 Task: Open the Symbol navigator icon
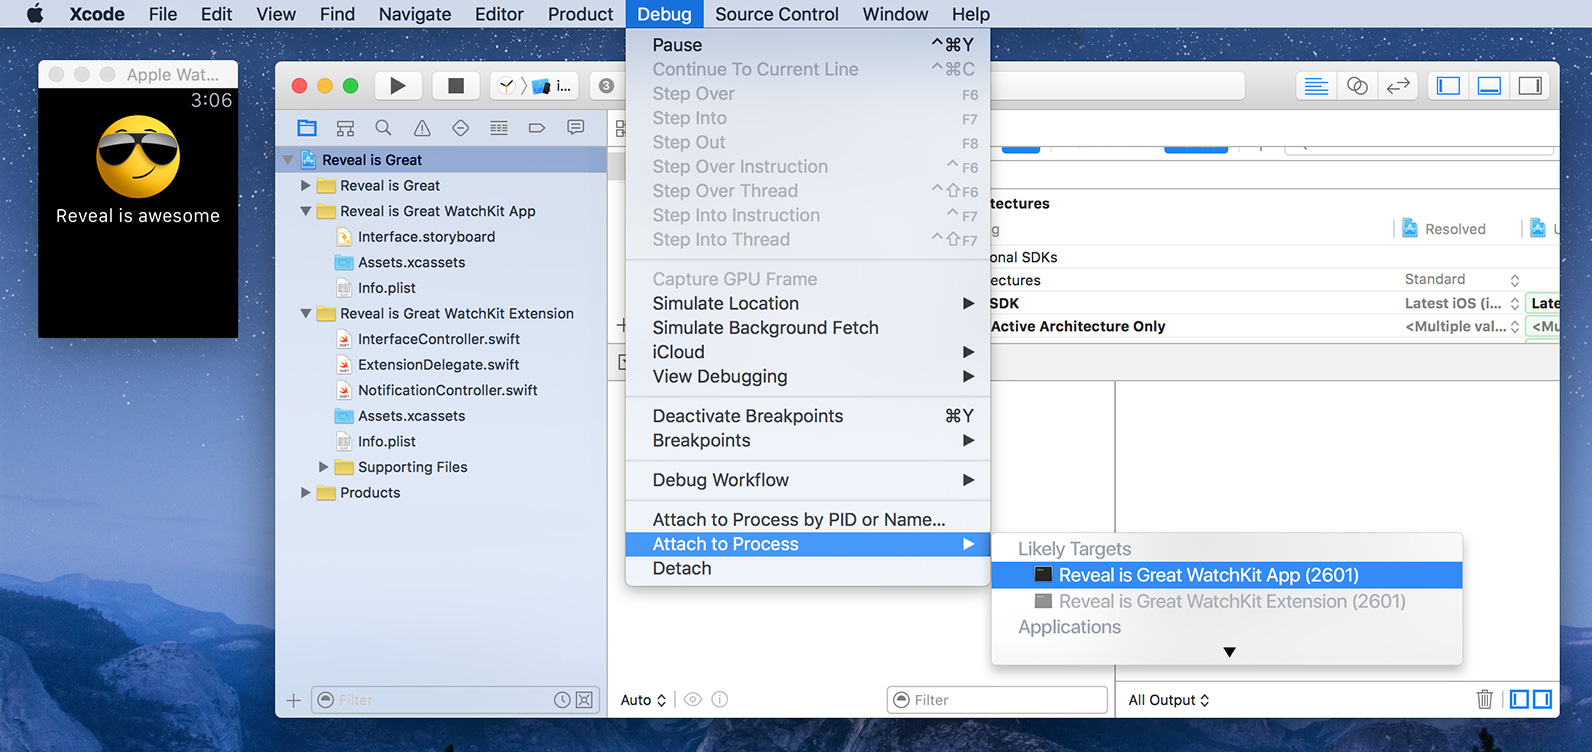345,128
